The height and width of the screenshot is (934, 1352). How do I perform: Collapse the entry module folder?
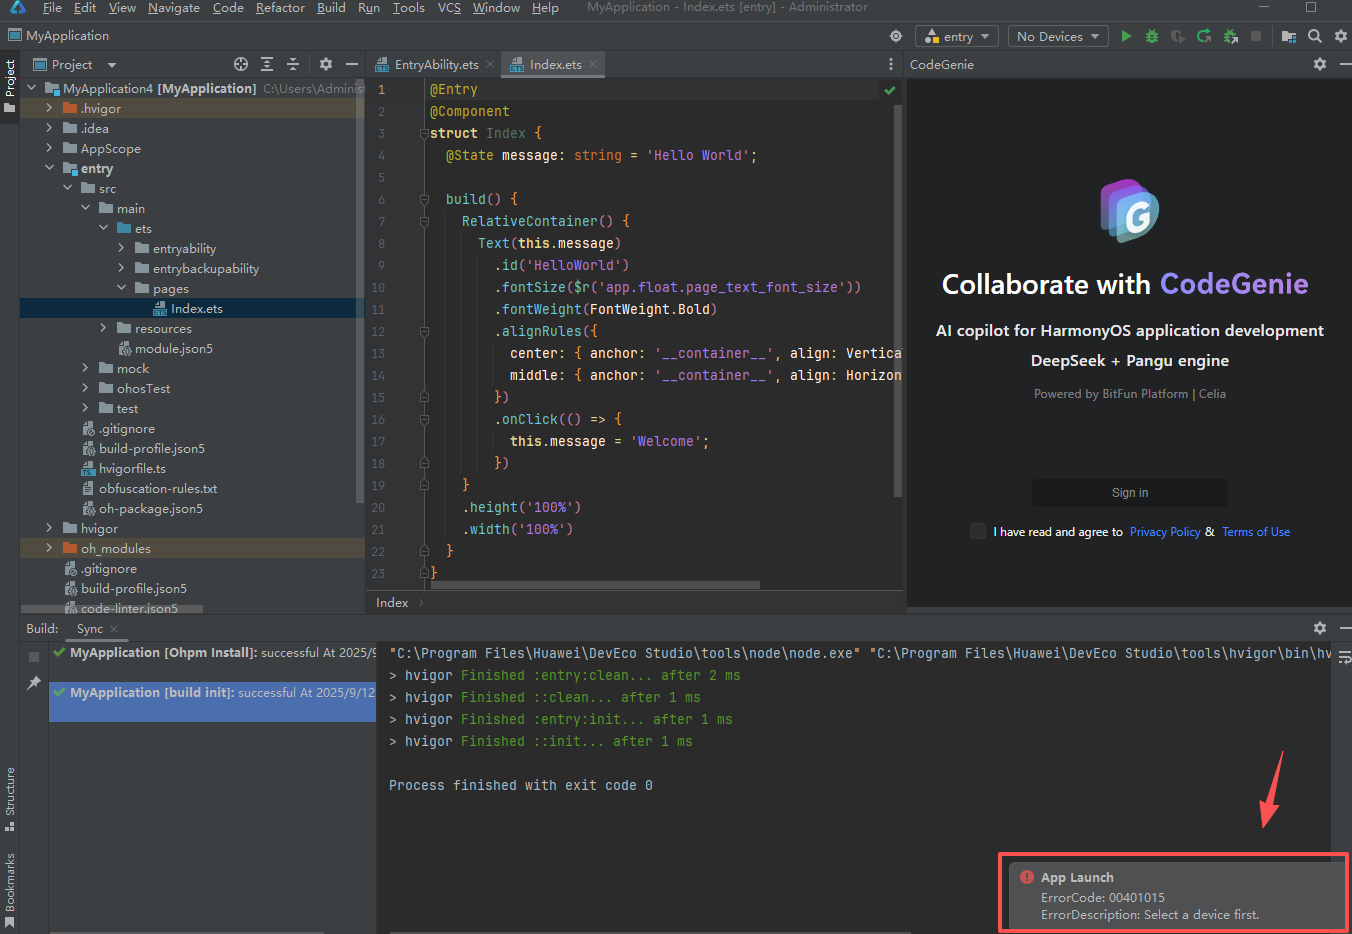[x=49, y=168]
